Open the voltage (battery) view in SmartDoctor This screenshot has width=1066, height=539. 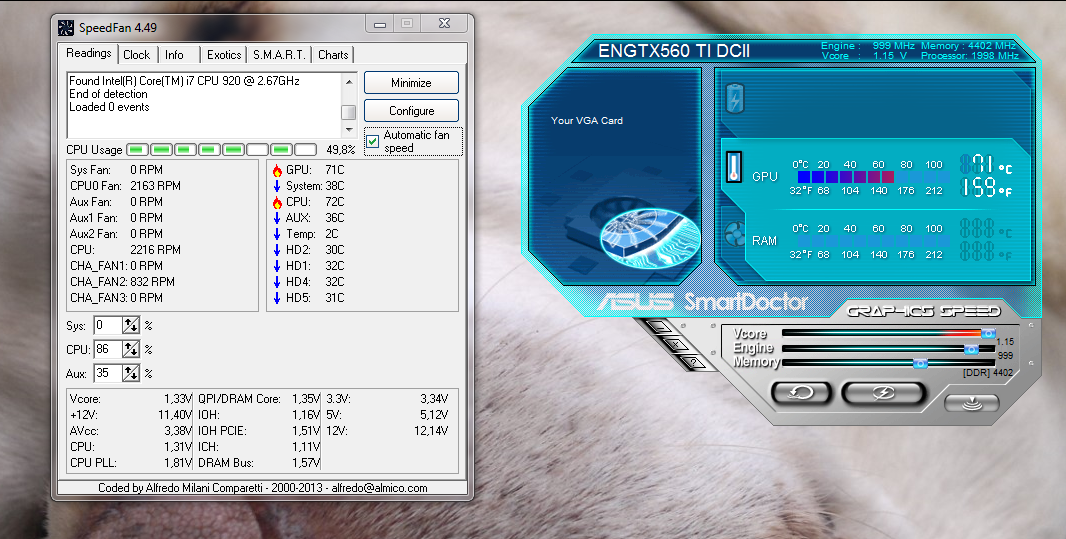click(735, 99)
